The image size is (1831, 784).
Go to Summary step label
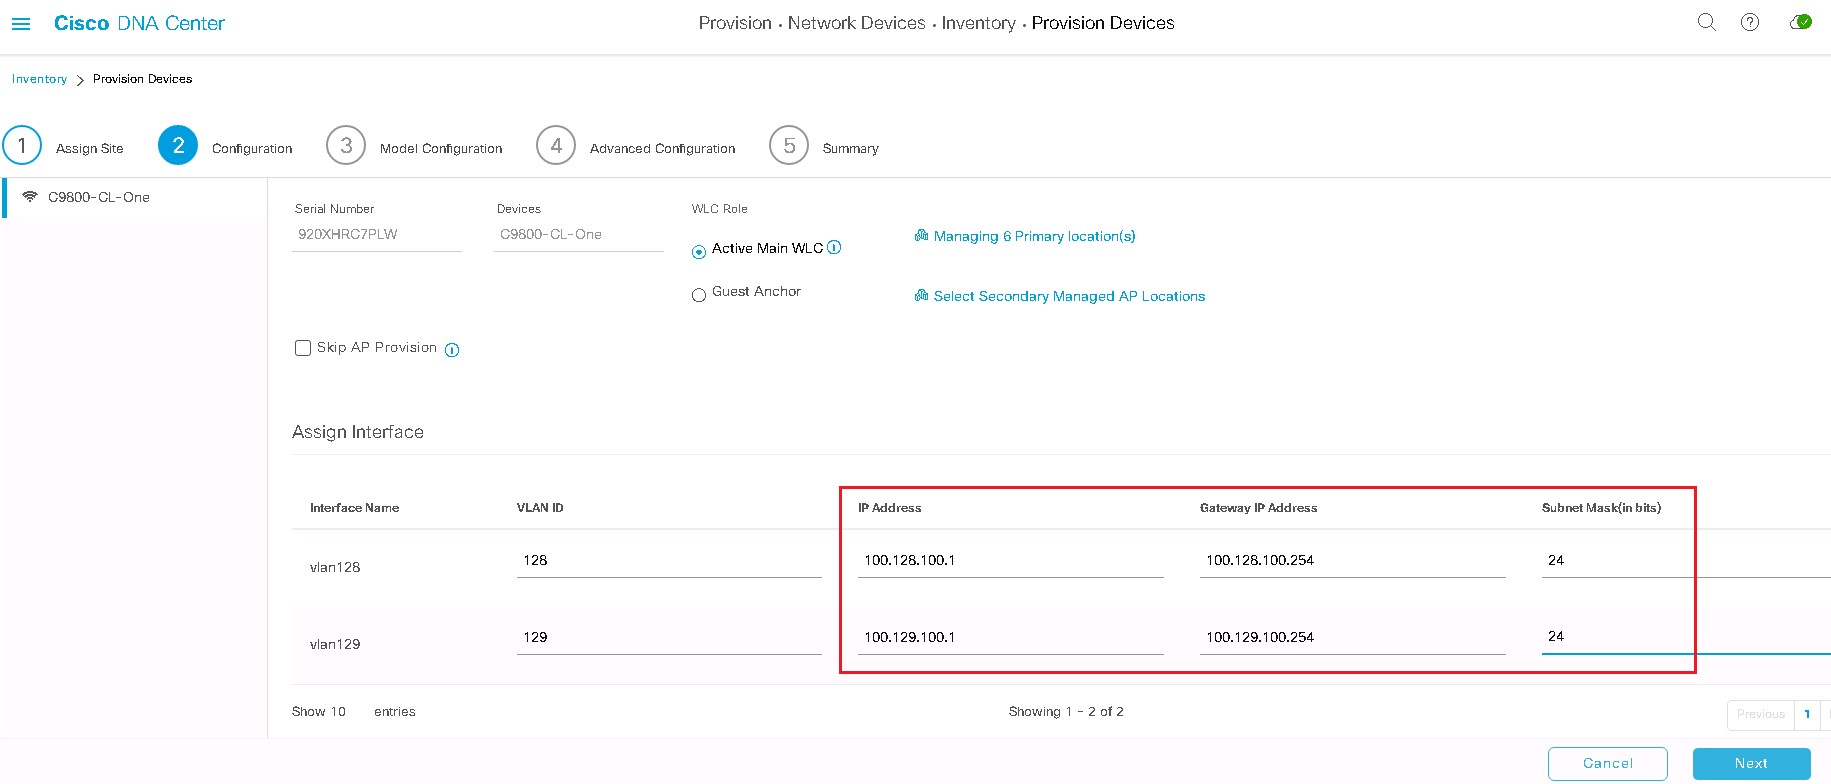851,148
